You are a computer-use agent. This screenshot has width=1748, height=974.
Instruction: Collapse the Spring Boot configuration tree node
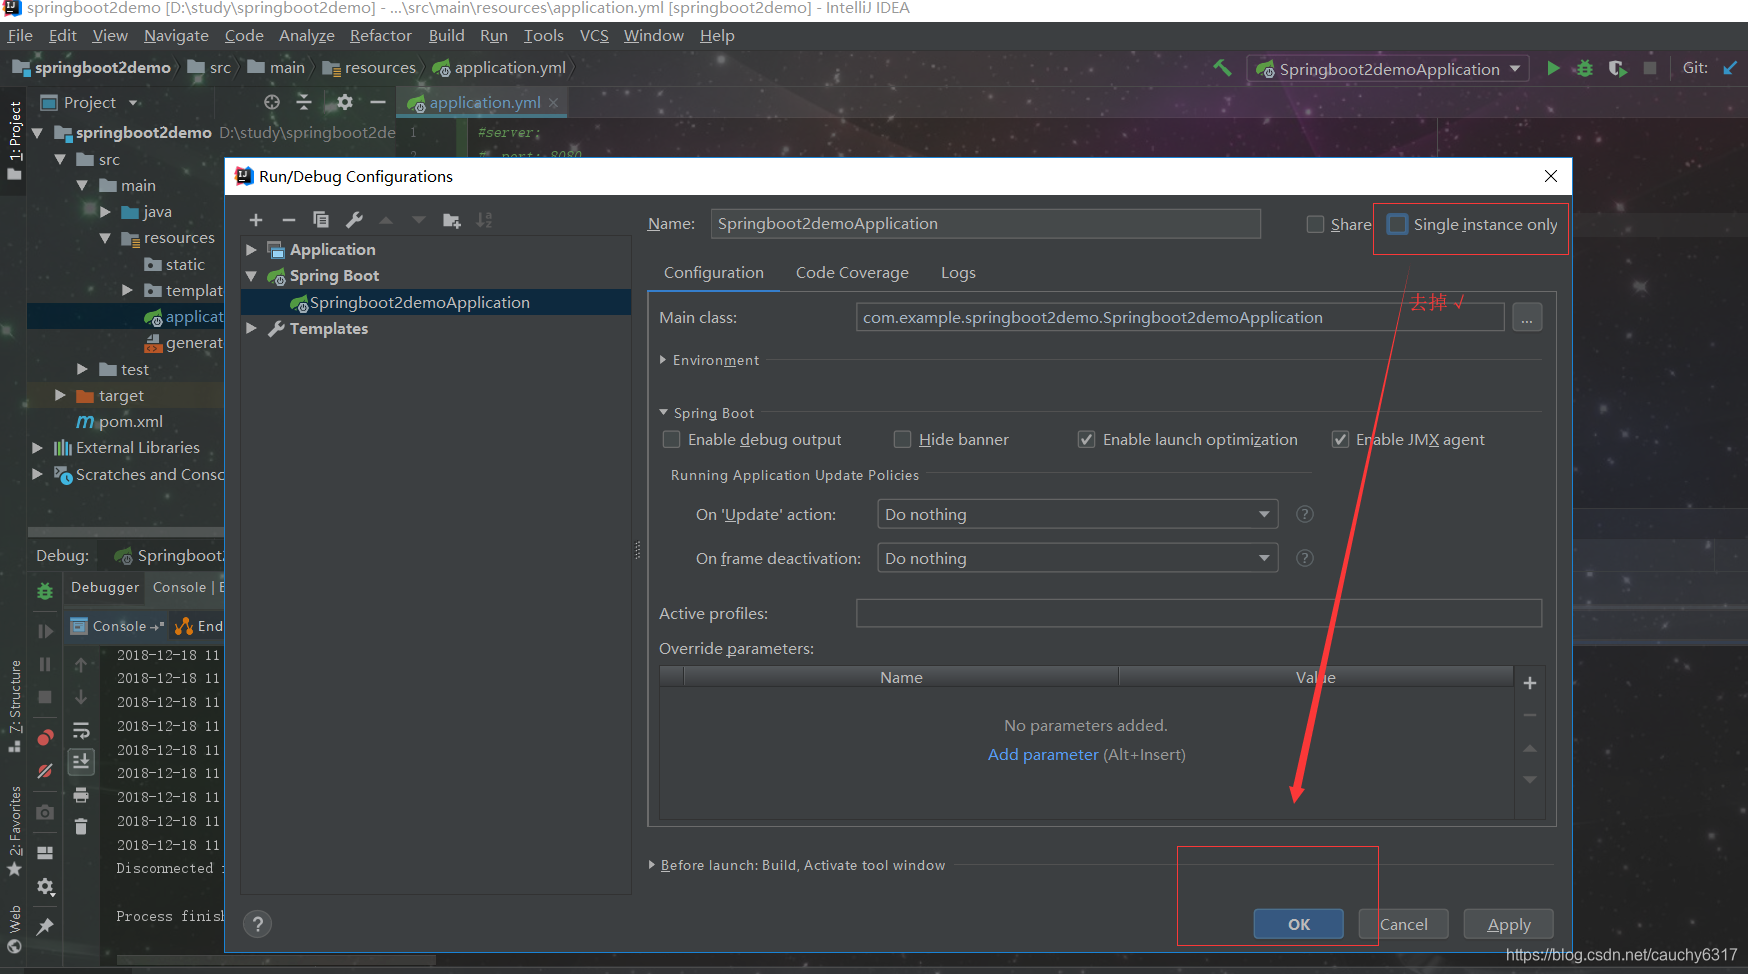coord(252,276)
